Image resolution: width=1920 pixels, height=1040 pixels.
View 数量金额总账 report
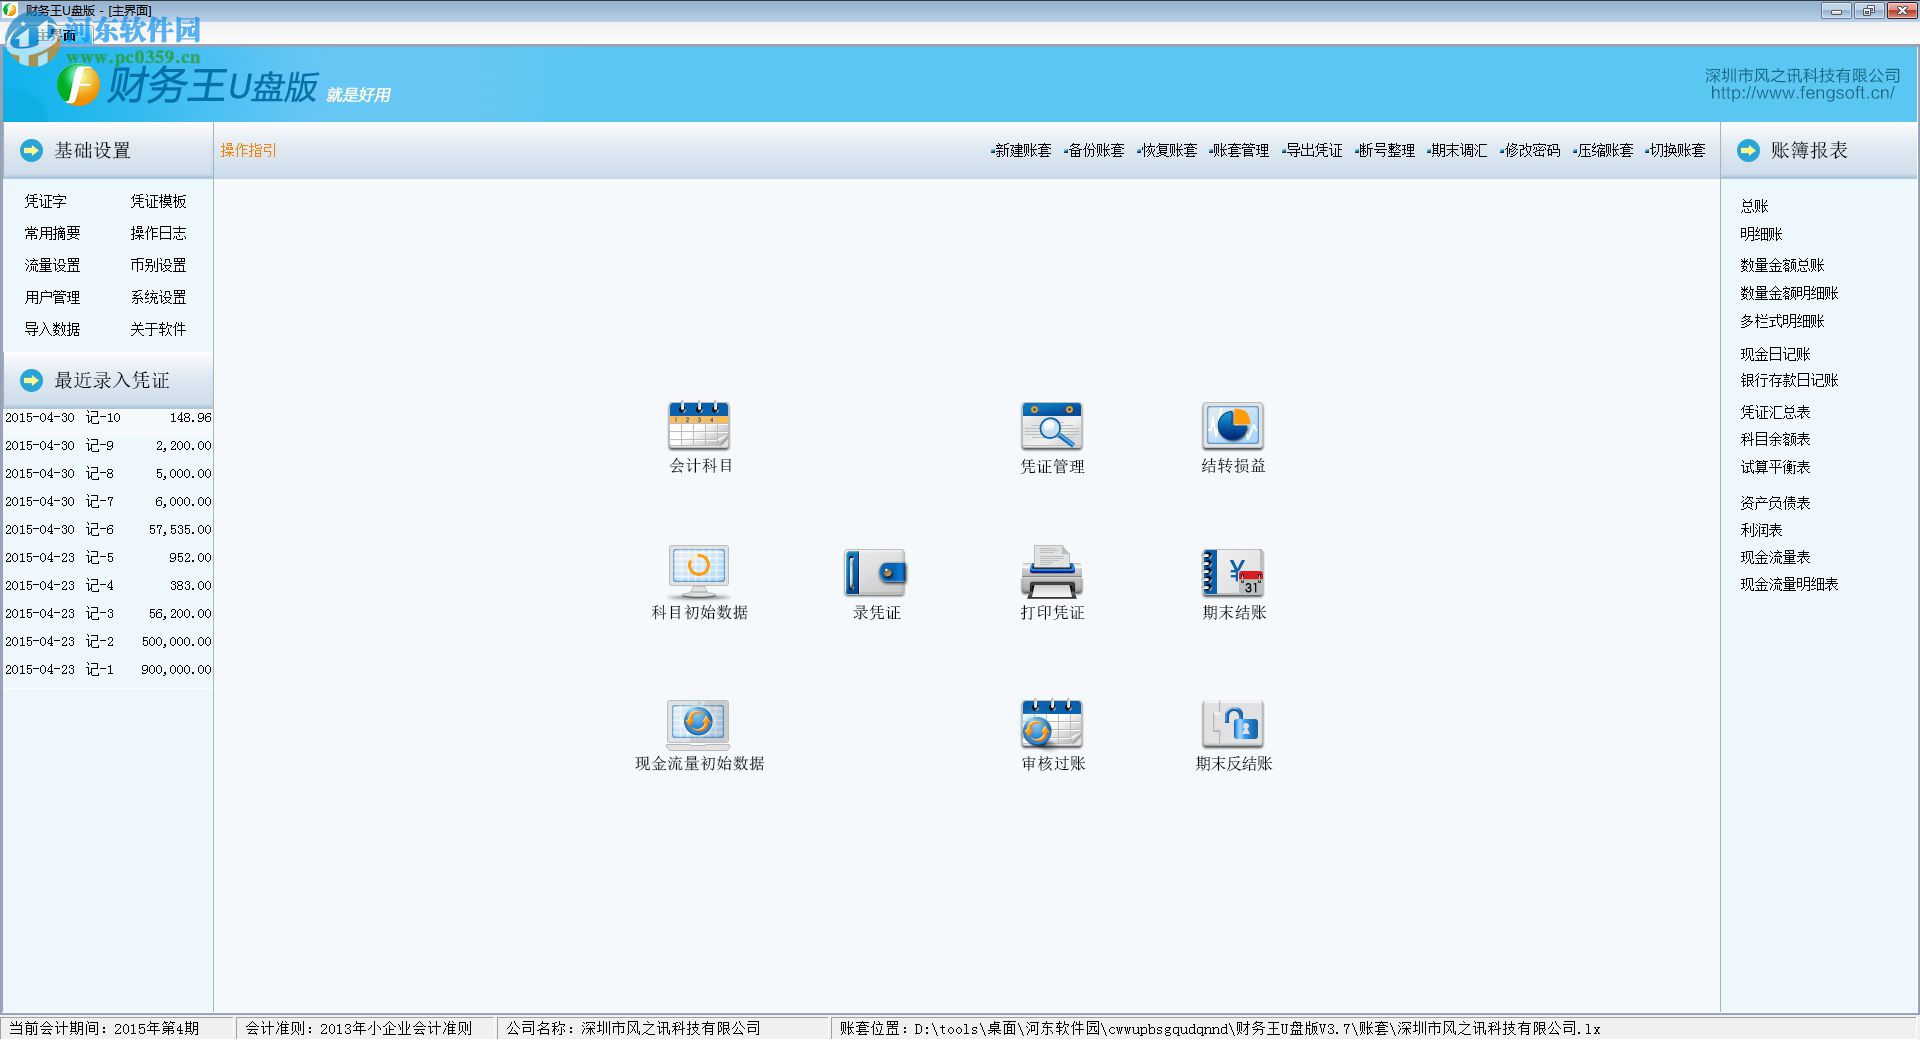1782,266
